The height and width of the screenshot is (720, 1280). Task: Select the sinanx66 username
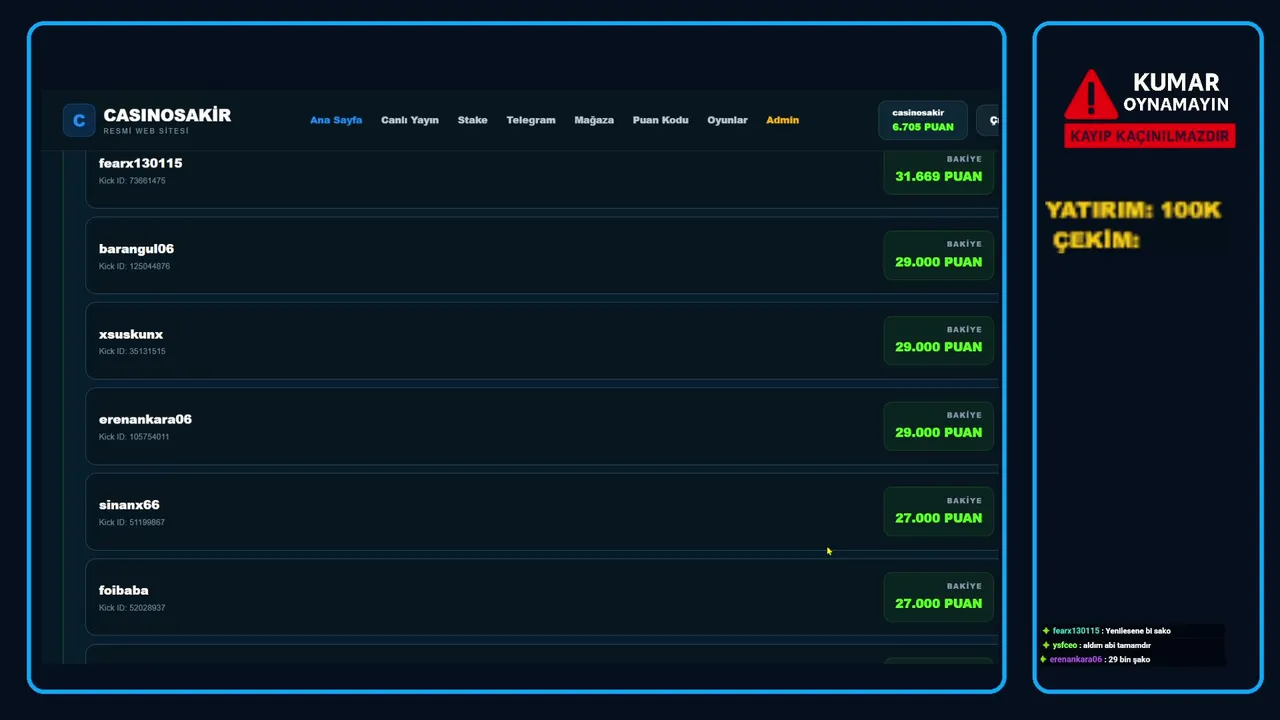click(x=129, y=505)
